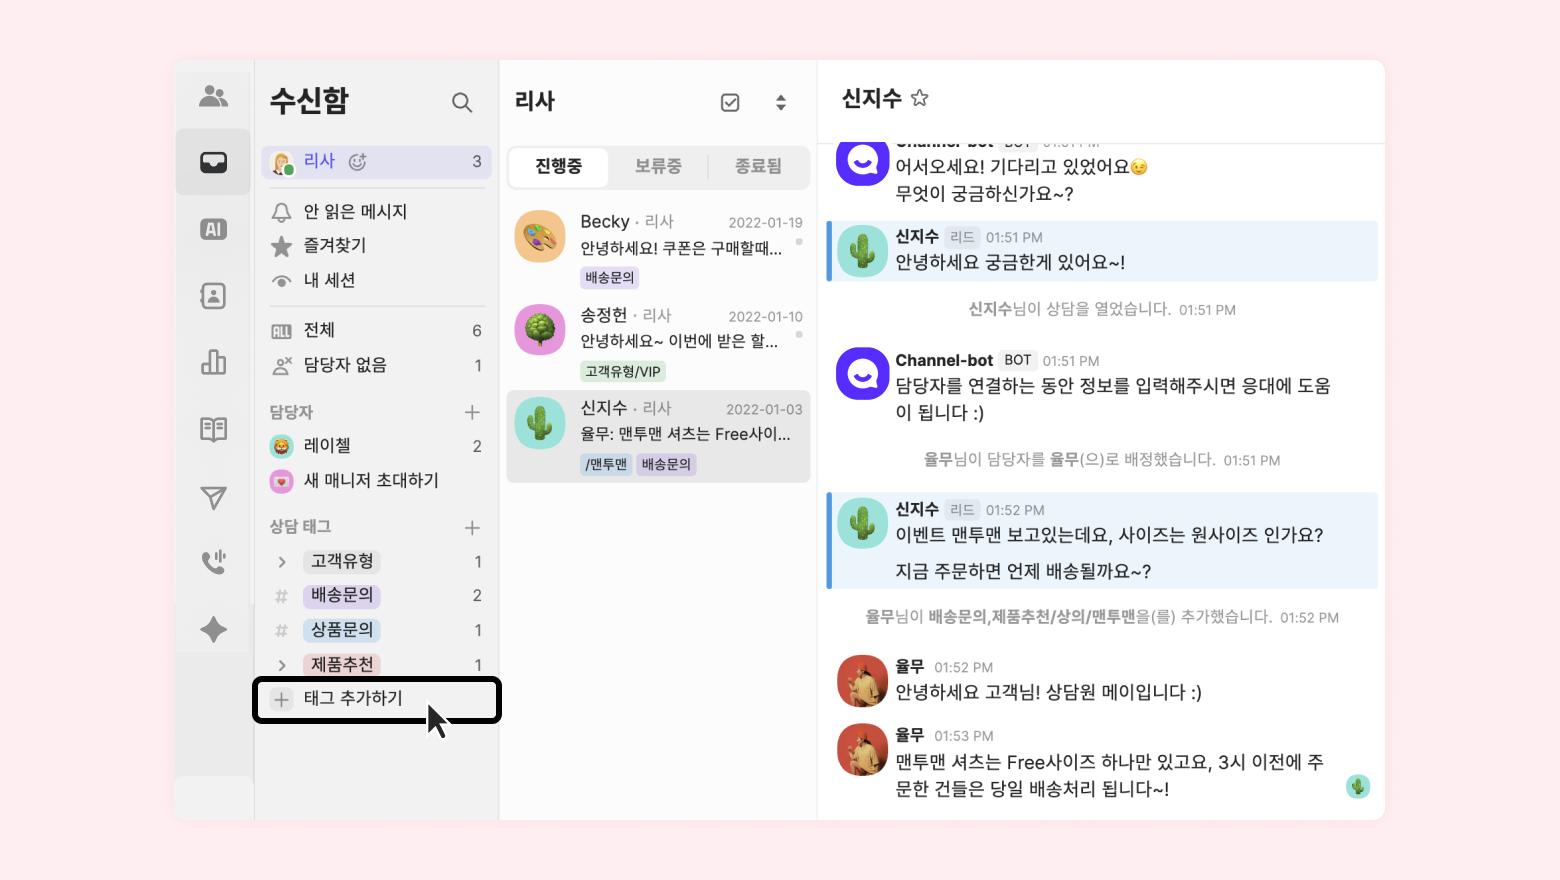Open the documents book icon in sidebar

point(213,430)
